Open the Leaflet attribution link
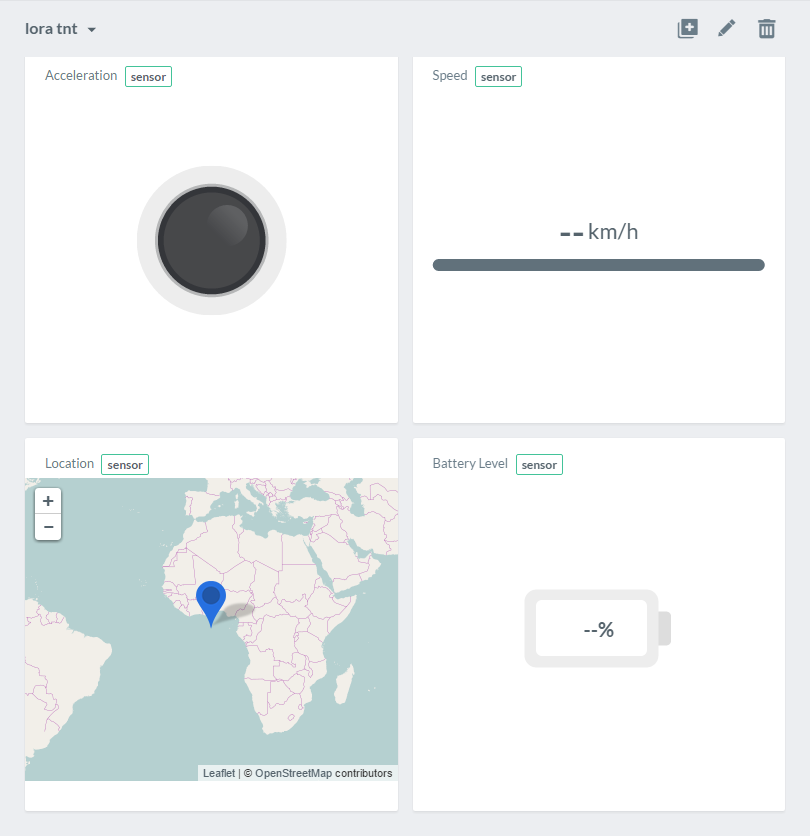810x836 pixels. (x=219, y=773)
